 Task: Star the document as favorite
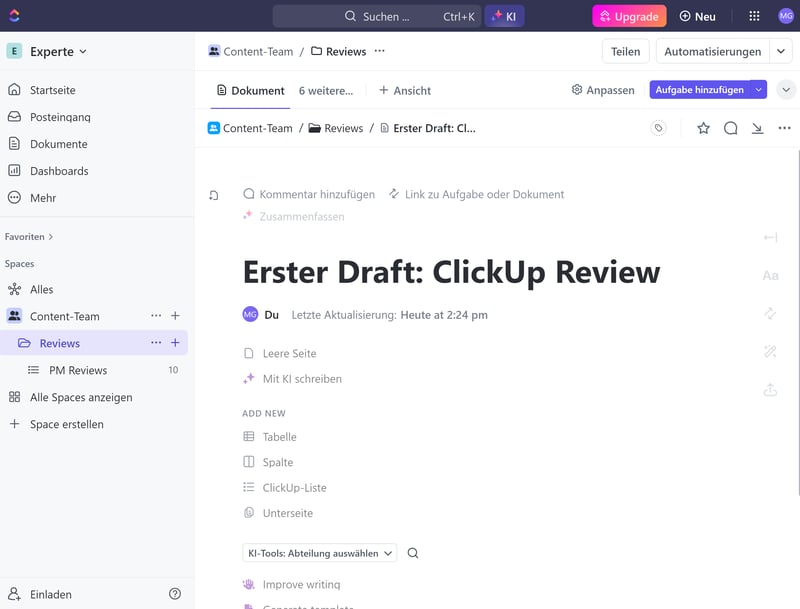click(703, 128)
